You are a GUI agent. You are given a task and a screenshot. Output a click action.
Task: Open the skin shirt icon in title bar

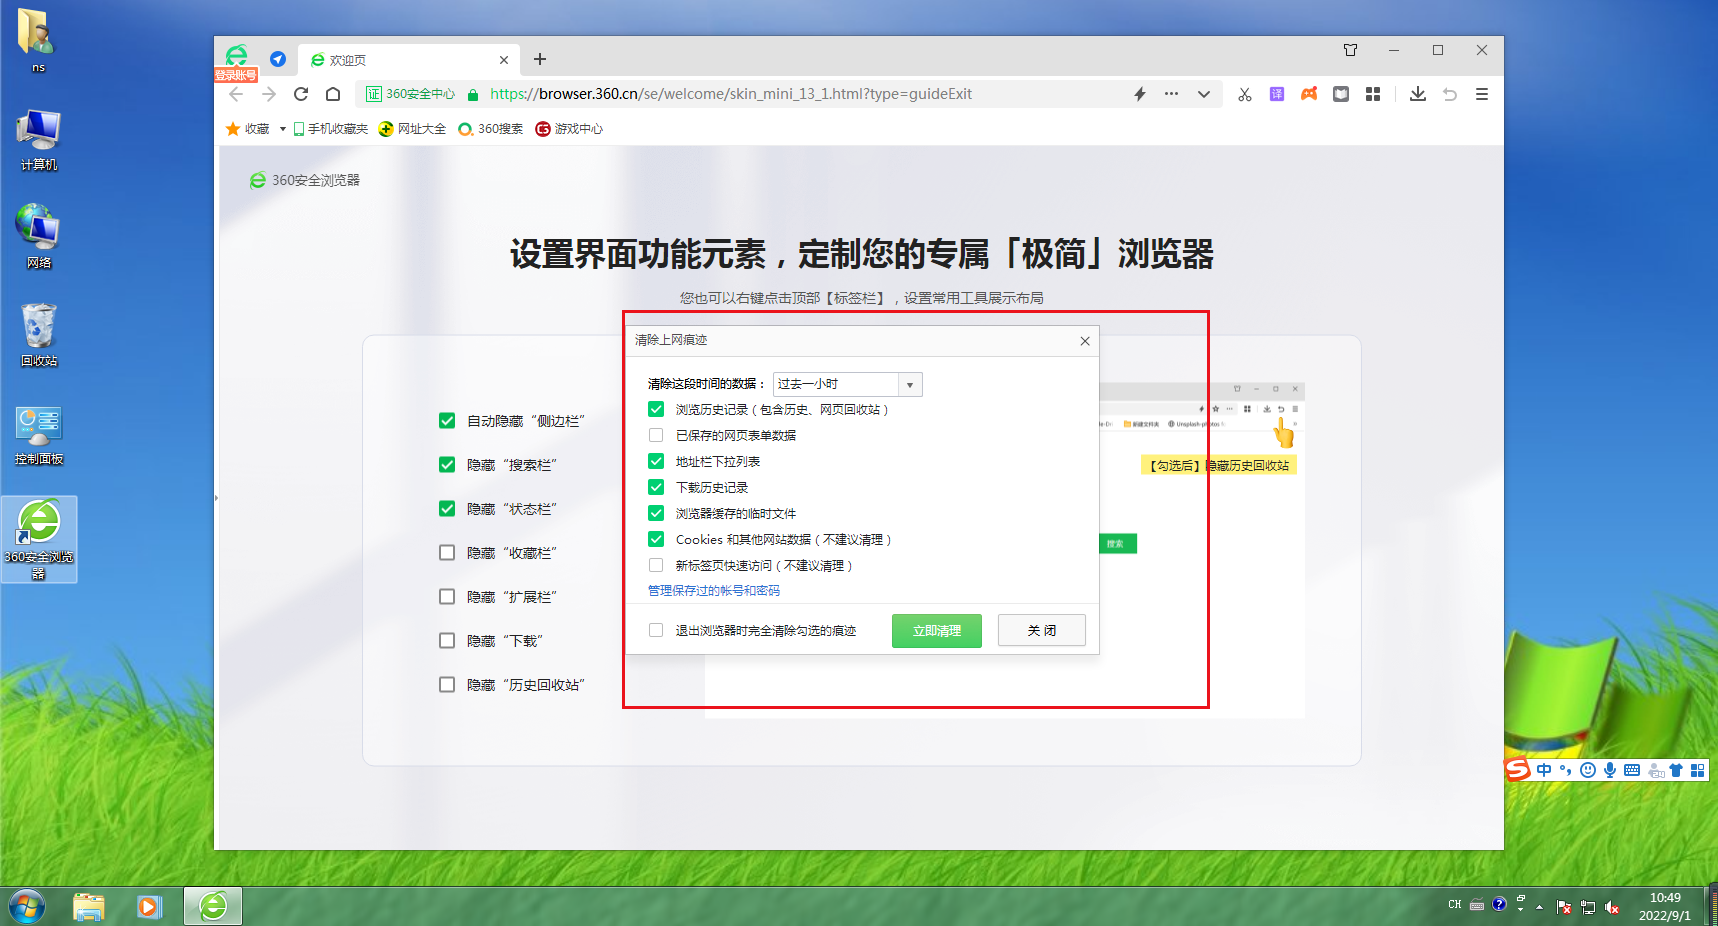(1351, 50)
